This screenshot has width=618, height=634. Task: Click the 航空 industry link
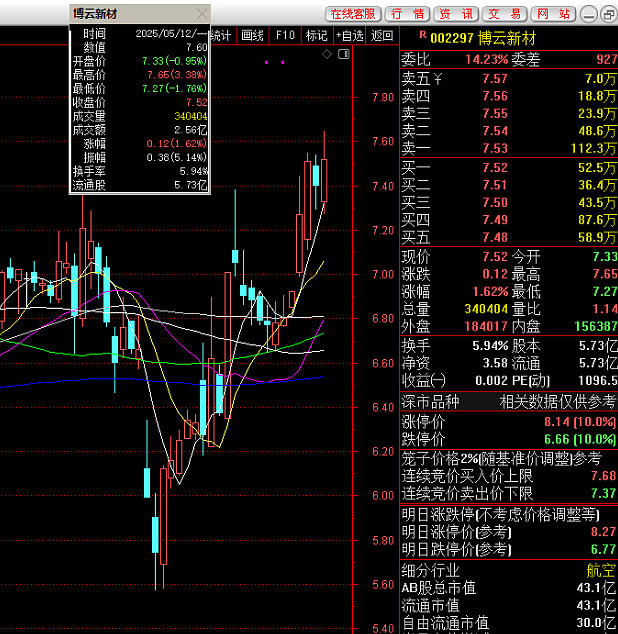pyautogui.click(x=602, y=569)
